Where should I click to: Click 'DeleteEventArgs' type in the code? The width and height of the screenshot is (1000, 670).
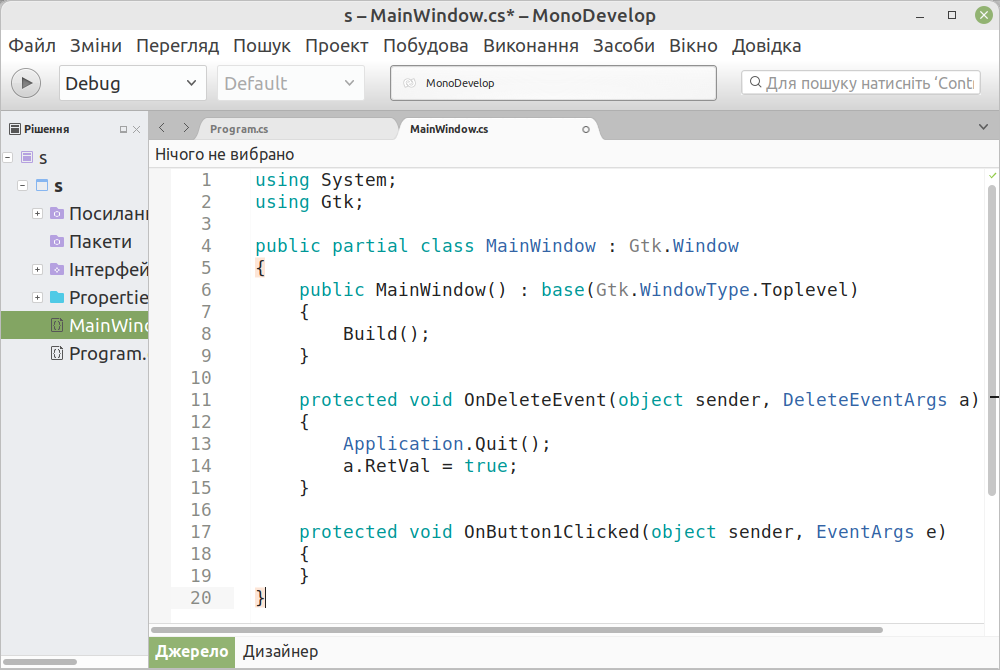click(x=865, y=400)
